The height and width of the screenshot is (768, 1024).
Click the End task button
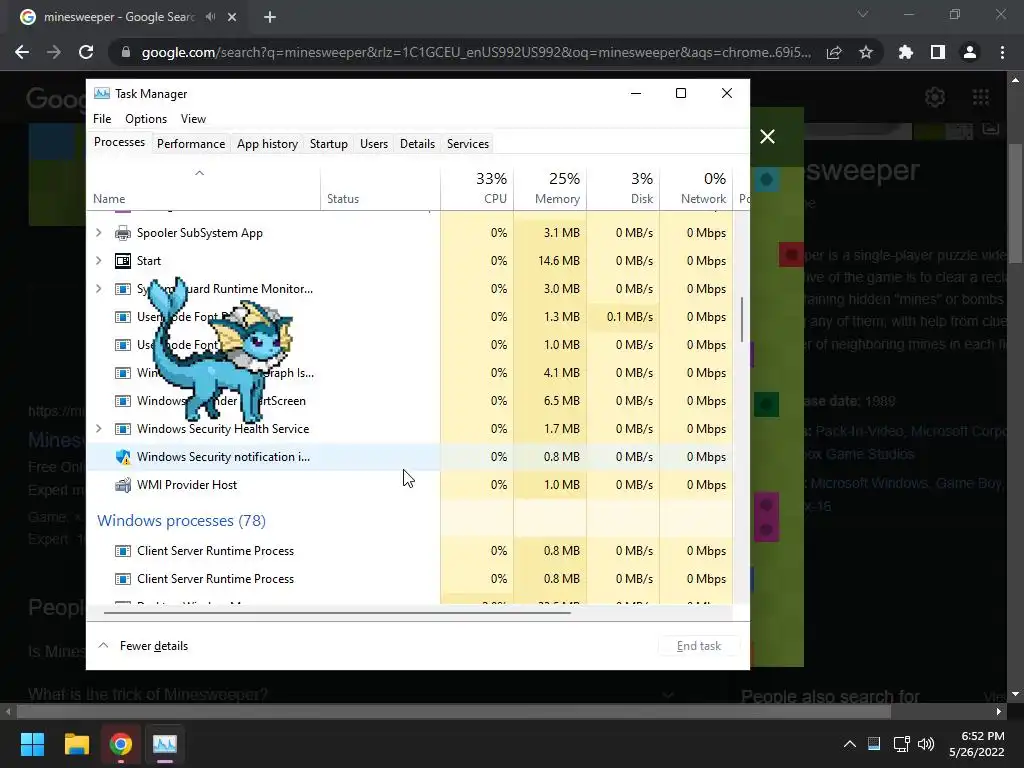[x=699, y=646]
